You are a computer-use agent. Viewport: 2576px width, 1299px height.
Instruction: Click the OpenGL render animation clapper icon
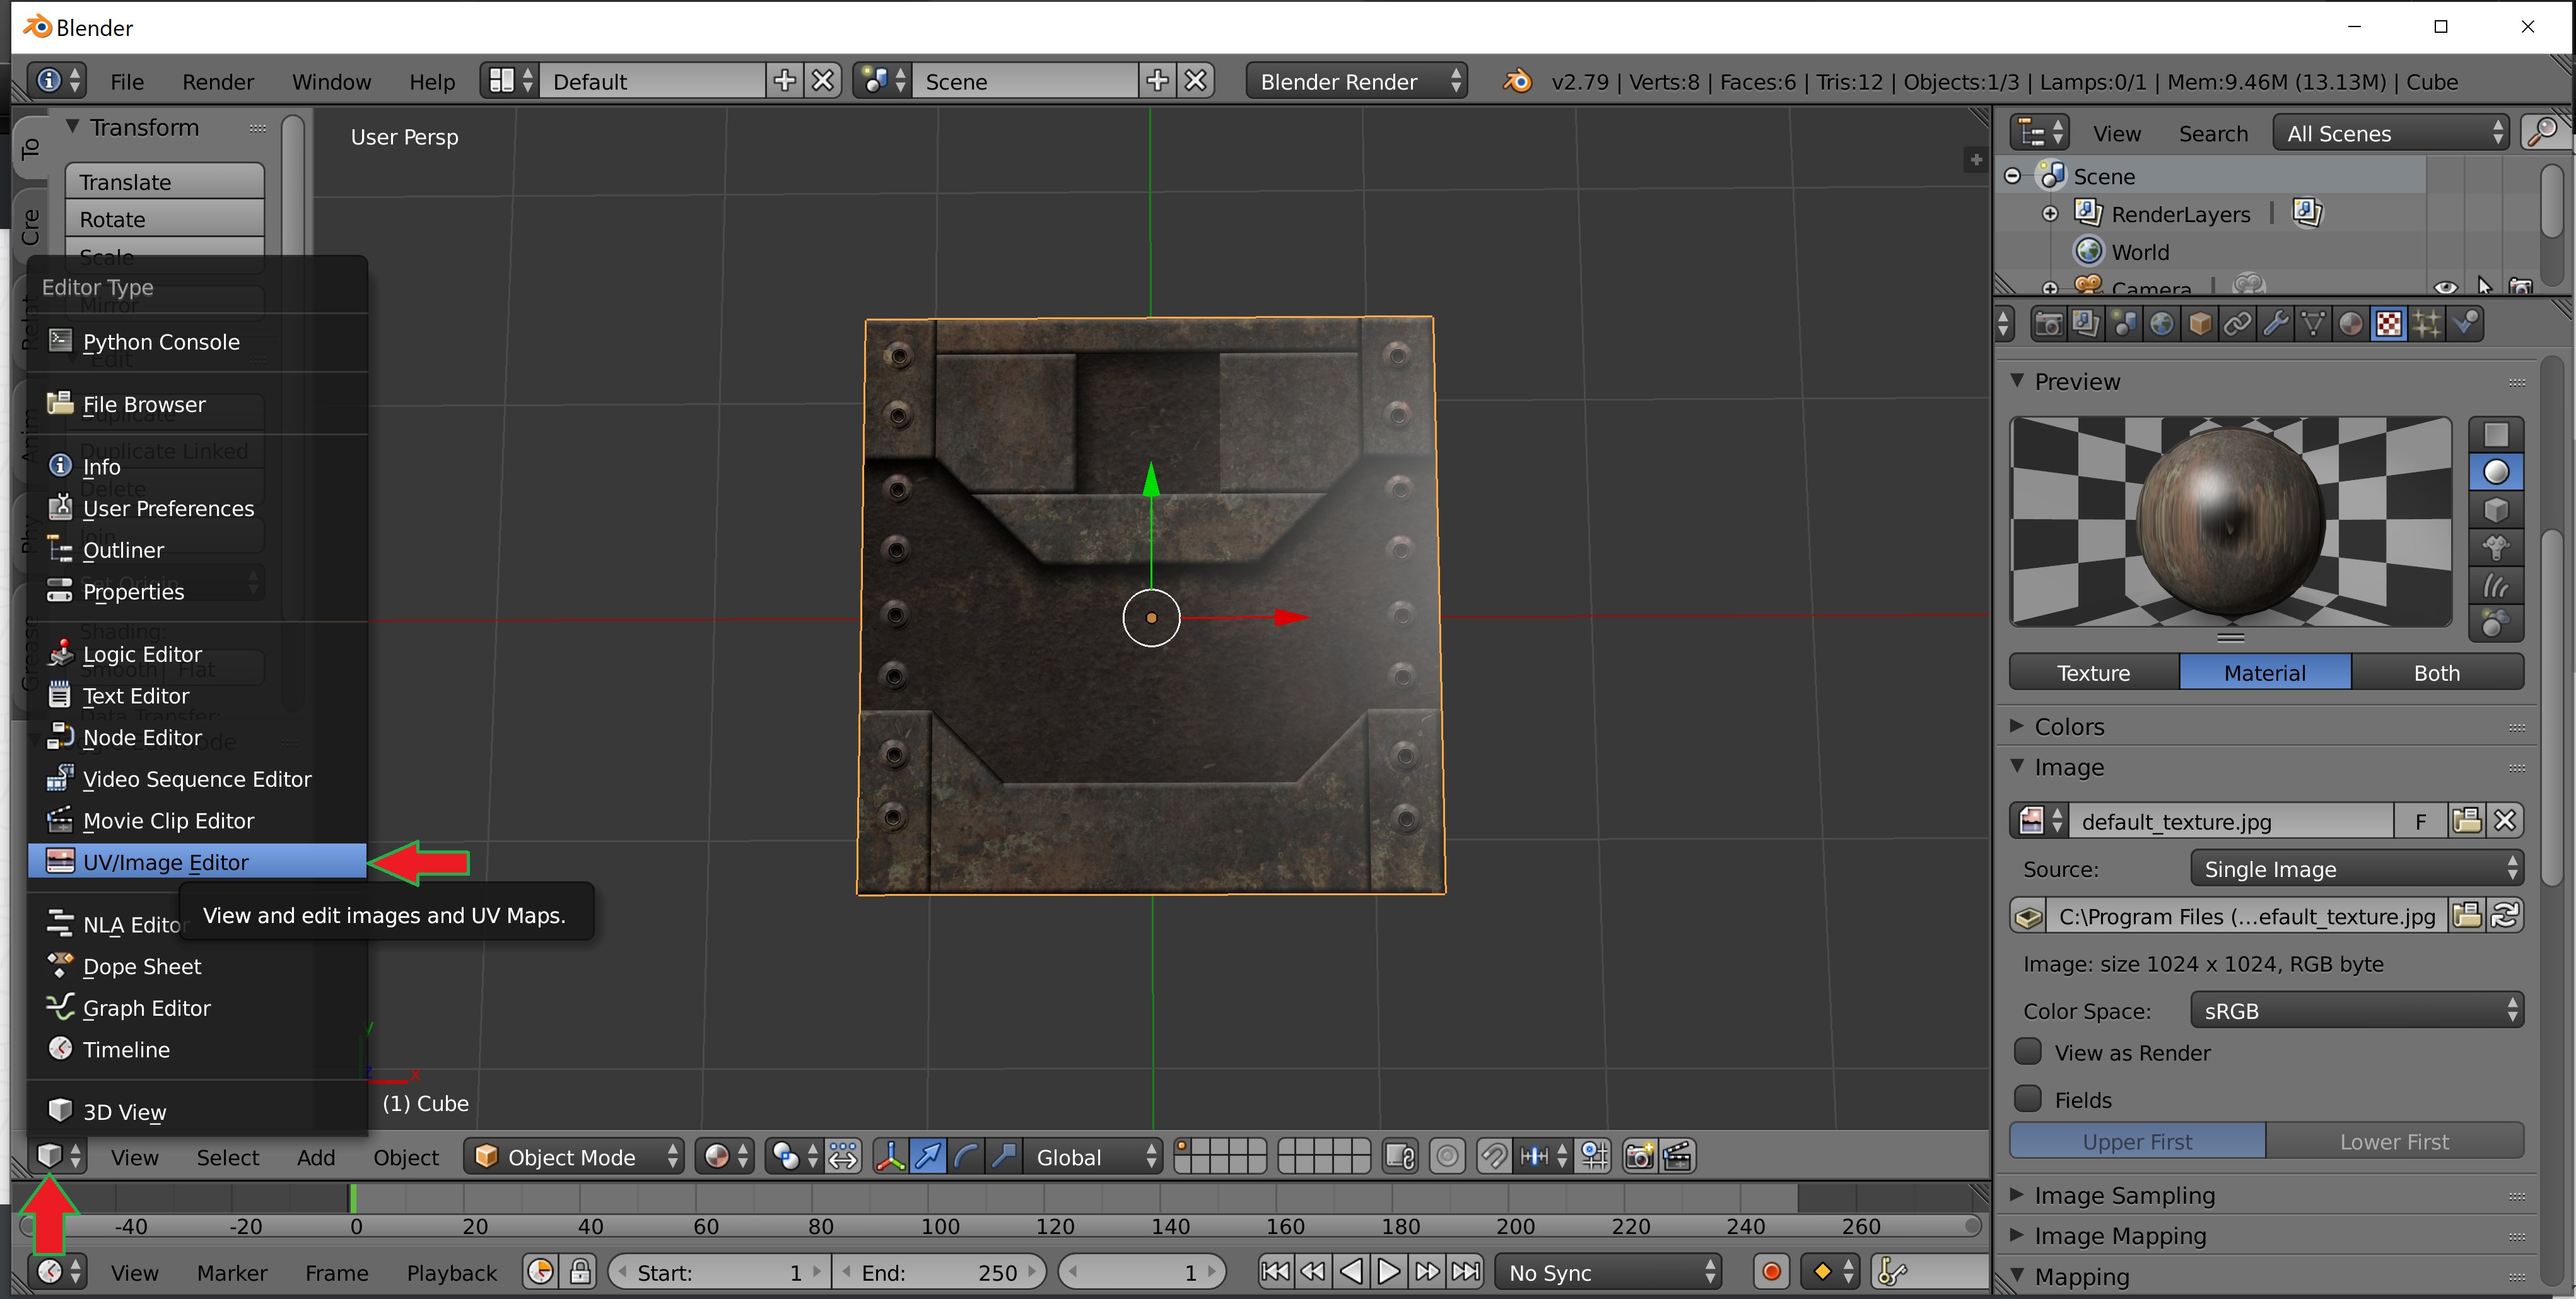click(1677, 1157)
